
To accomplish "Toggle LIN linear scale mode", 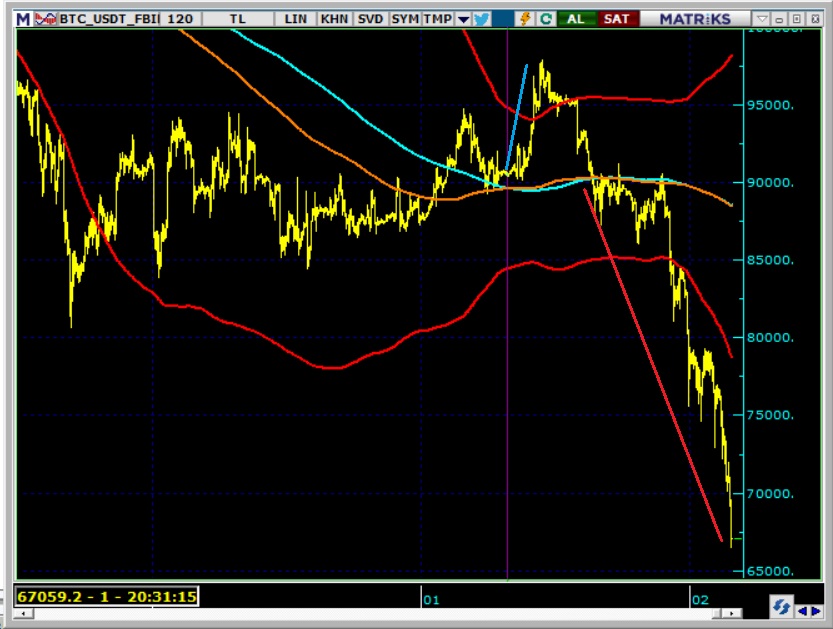I will tap(296, 19).
